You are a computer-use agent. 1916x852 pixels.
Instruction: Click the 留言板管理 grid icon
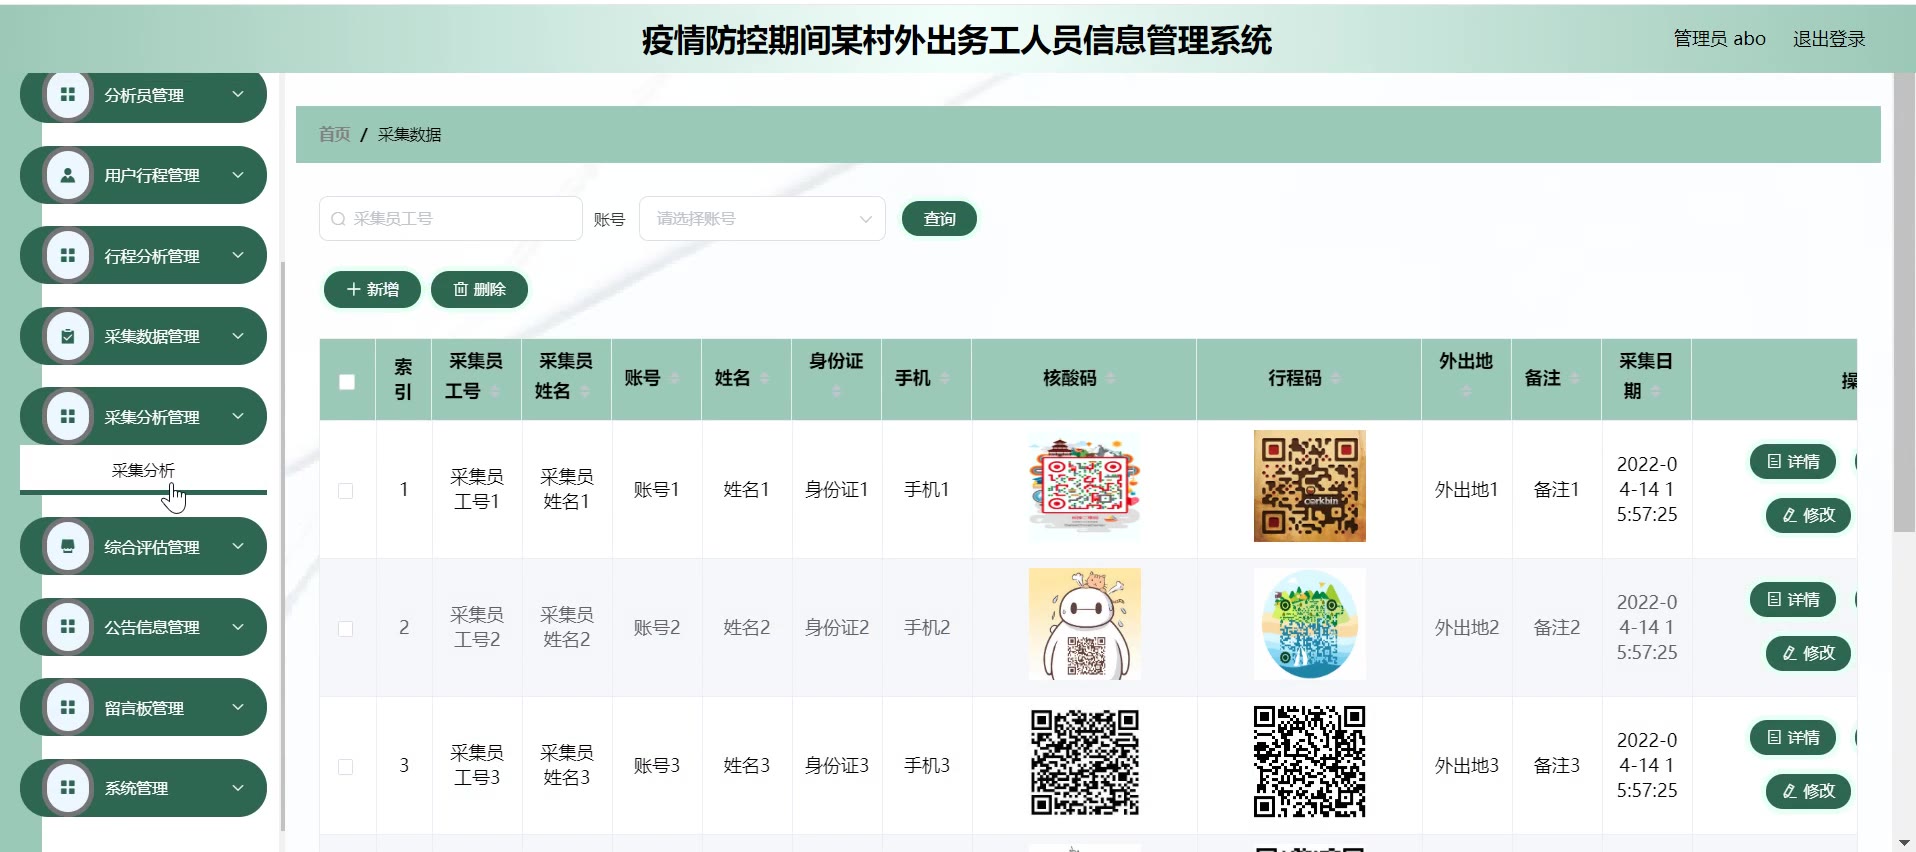coord(68,708)
